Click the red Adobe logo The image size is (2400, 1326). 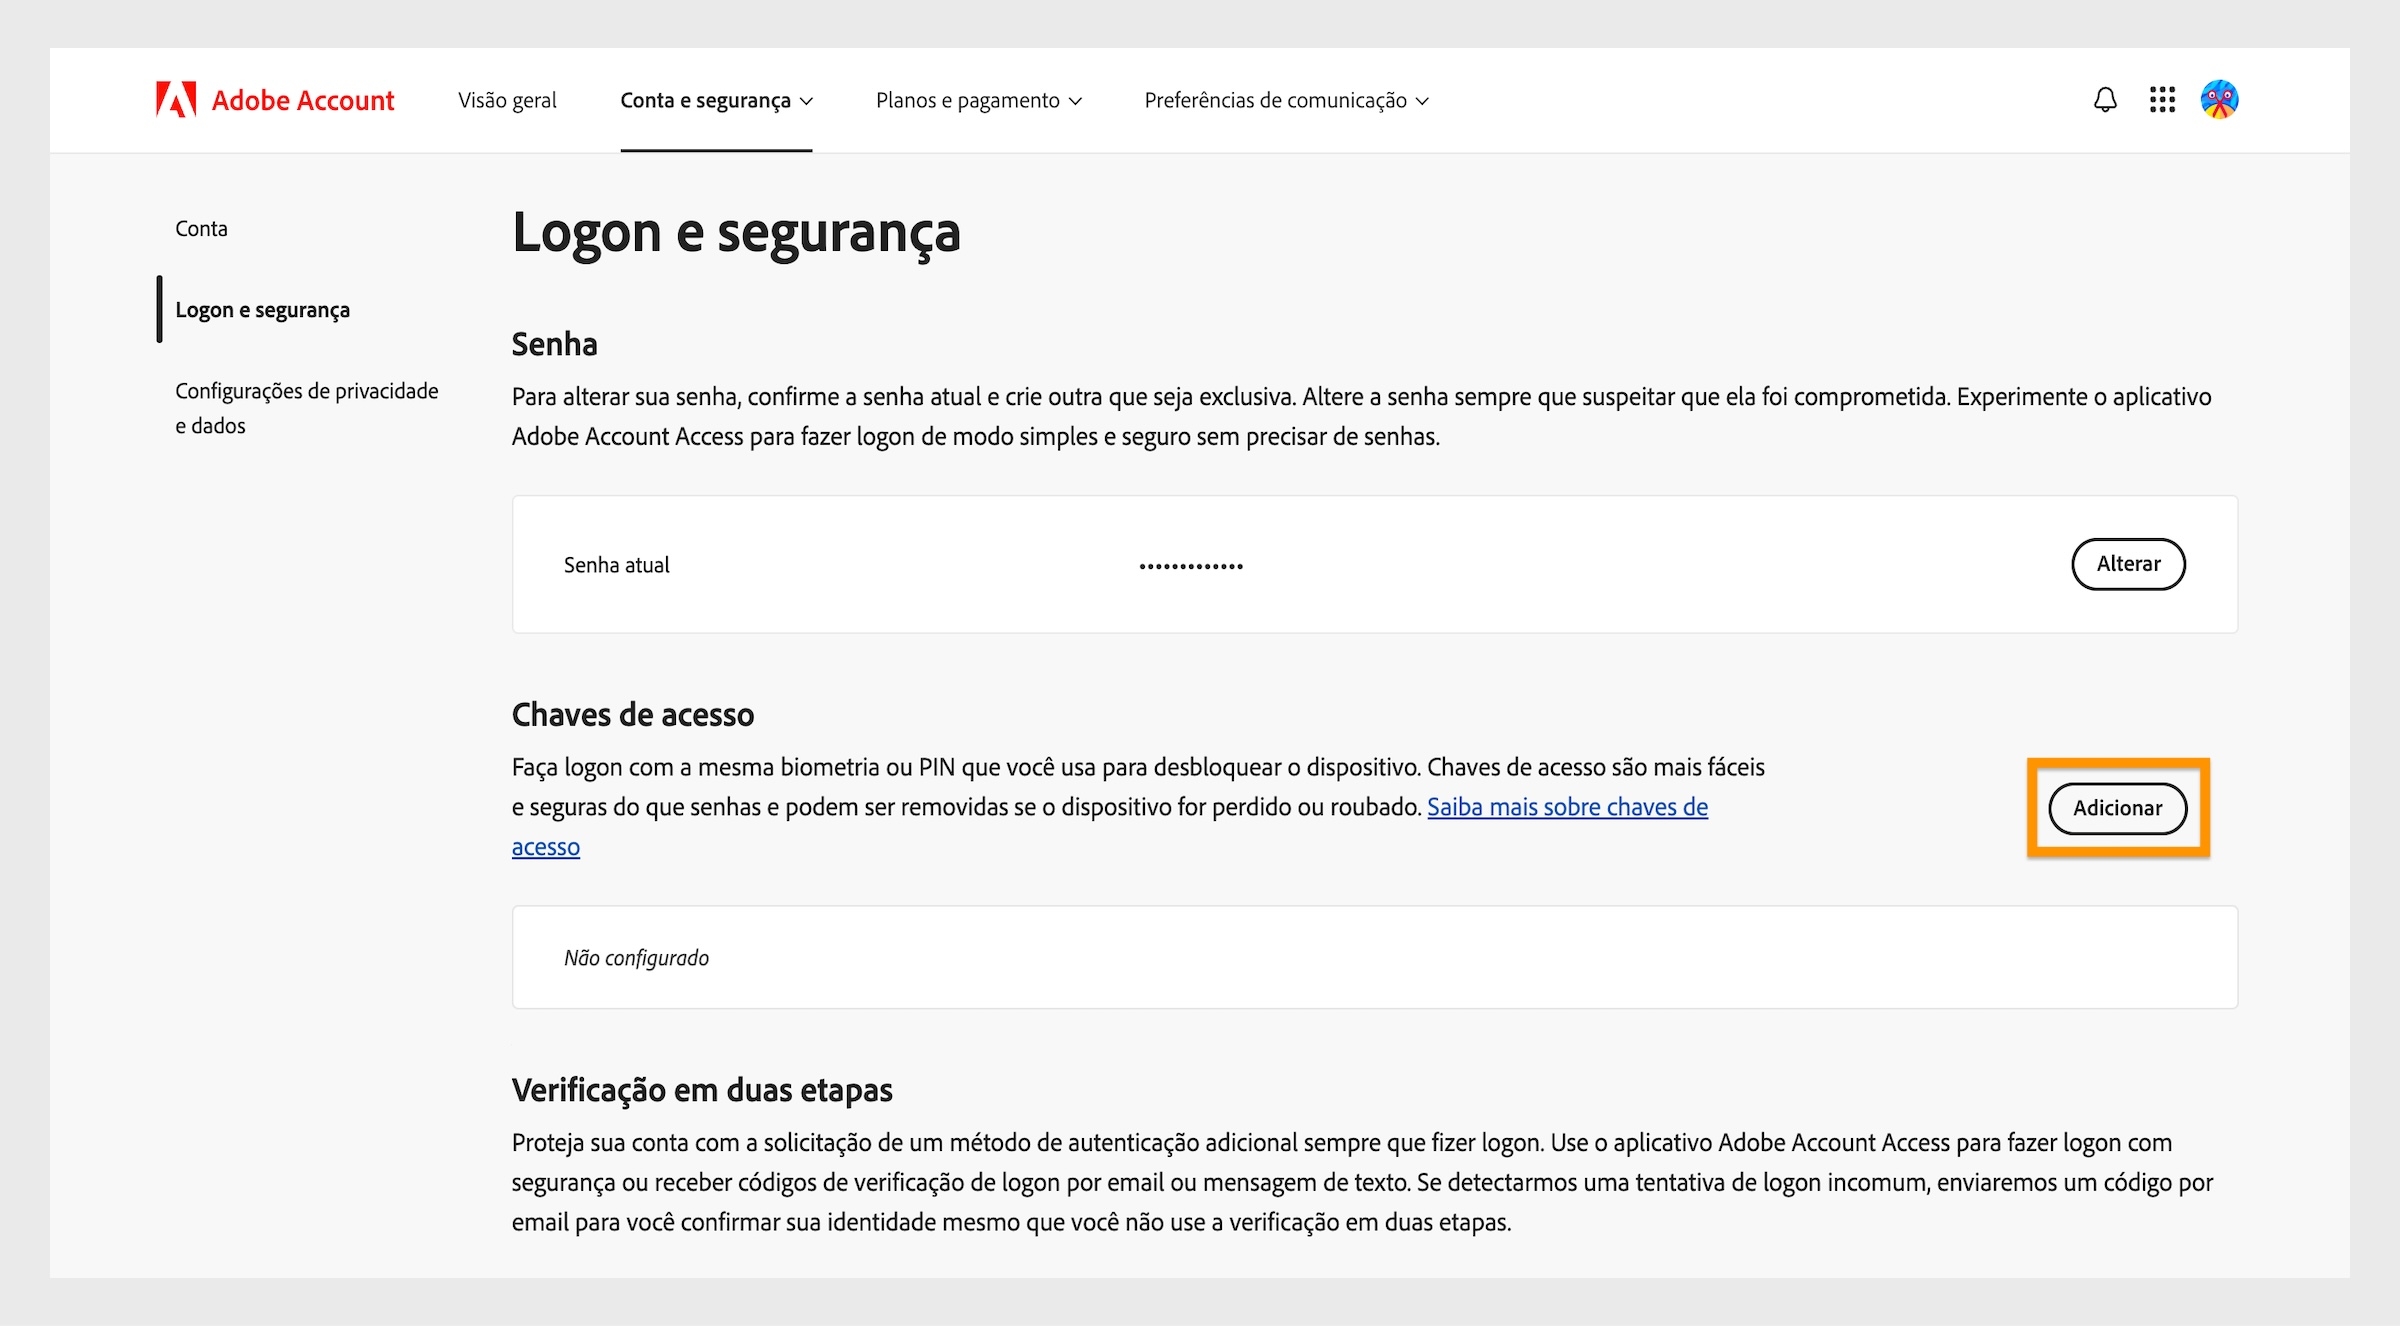point(174,100)
